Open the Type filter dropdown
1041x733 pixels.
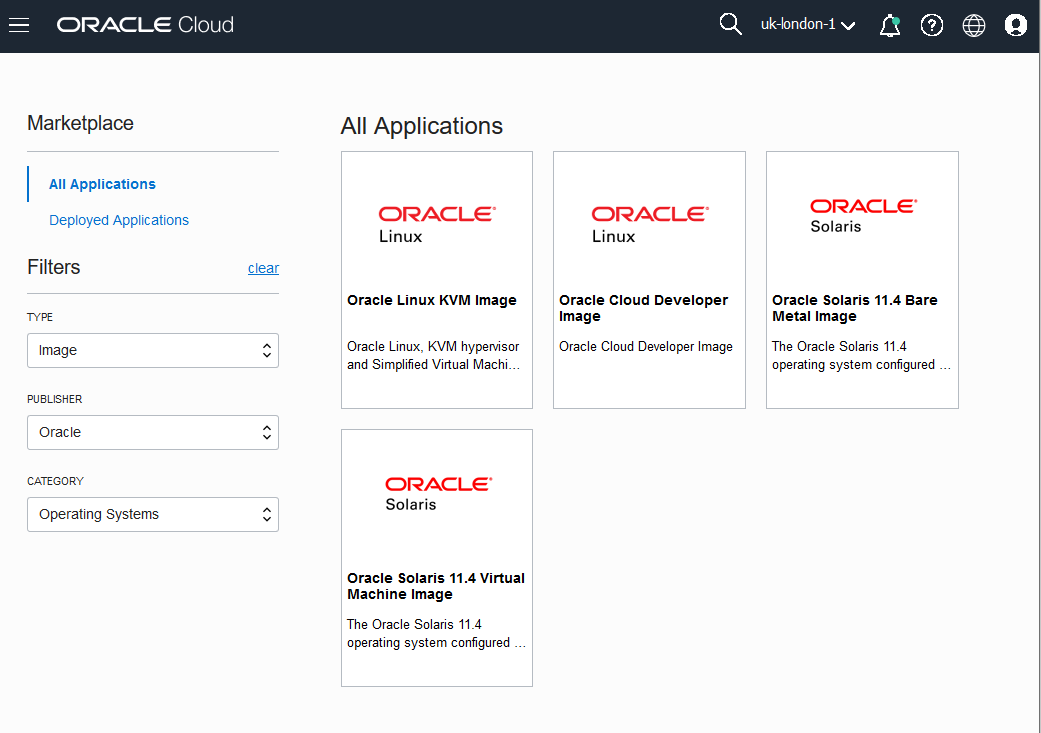153,351
